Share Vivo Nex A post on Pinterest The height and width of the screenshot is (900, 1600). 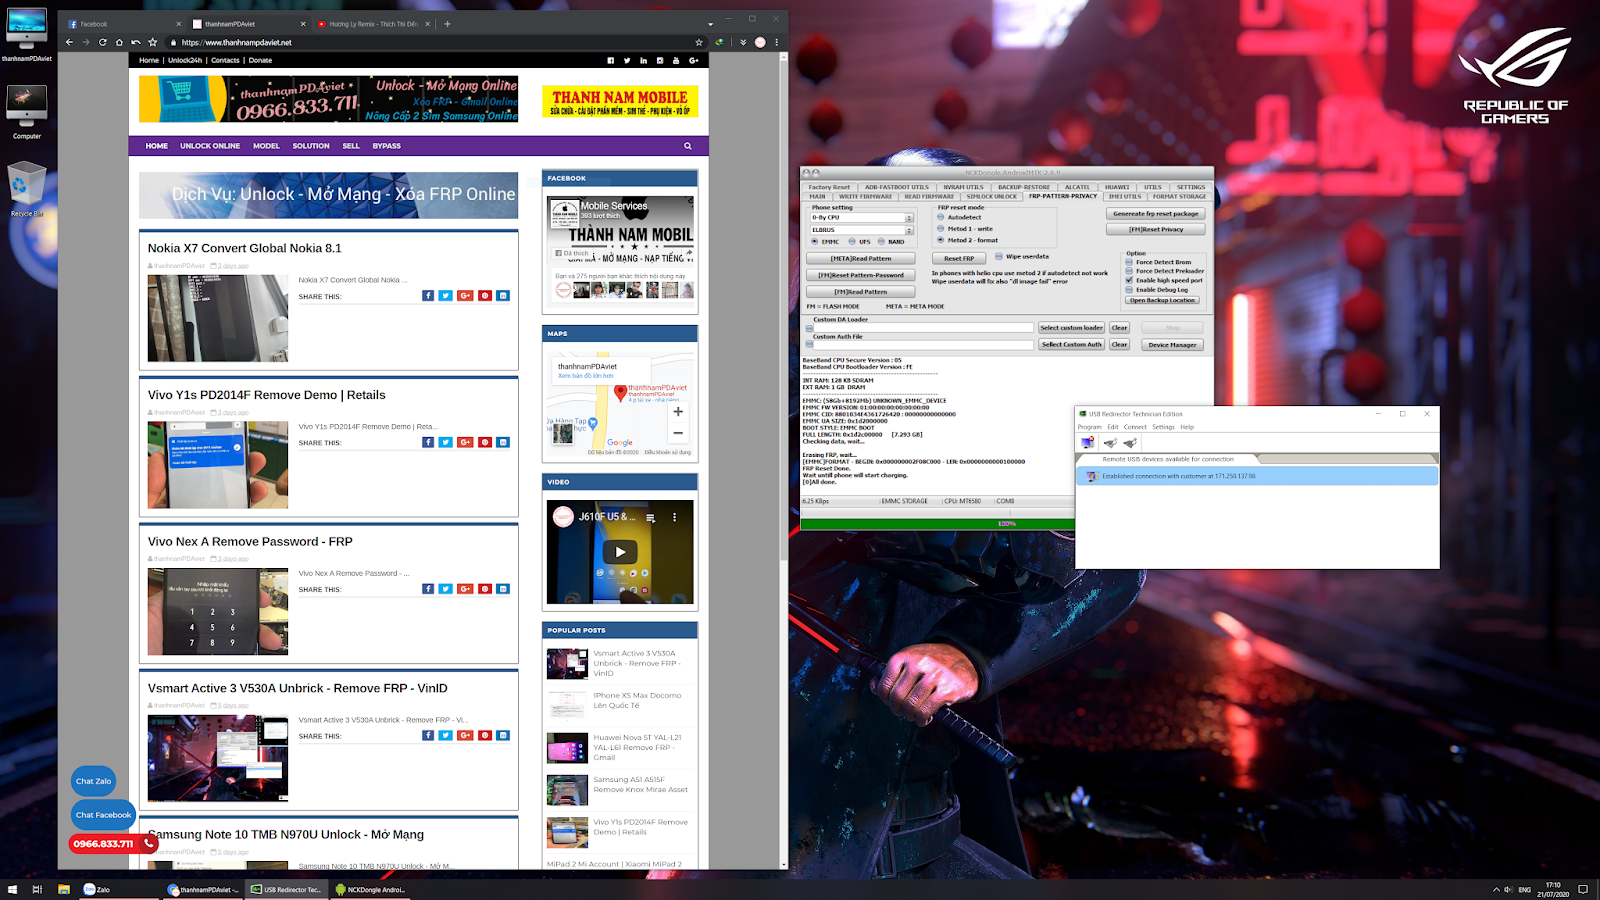(485, 589)
